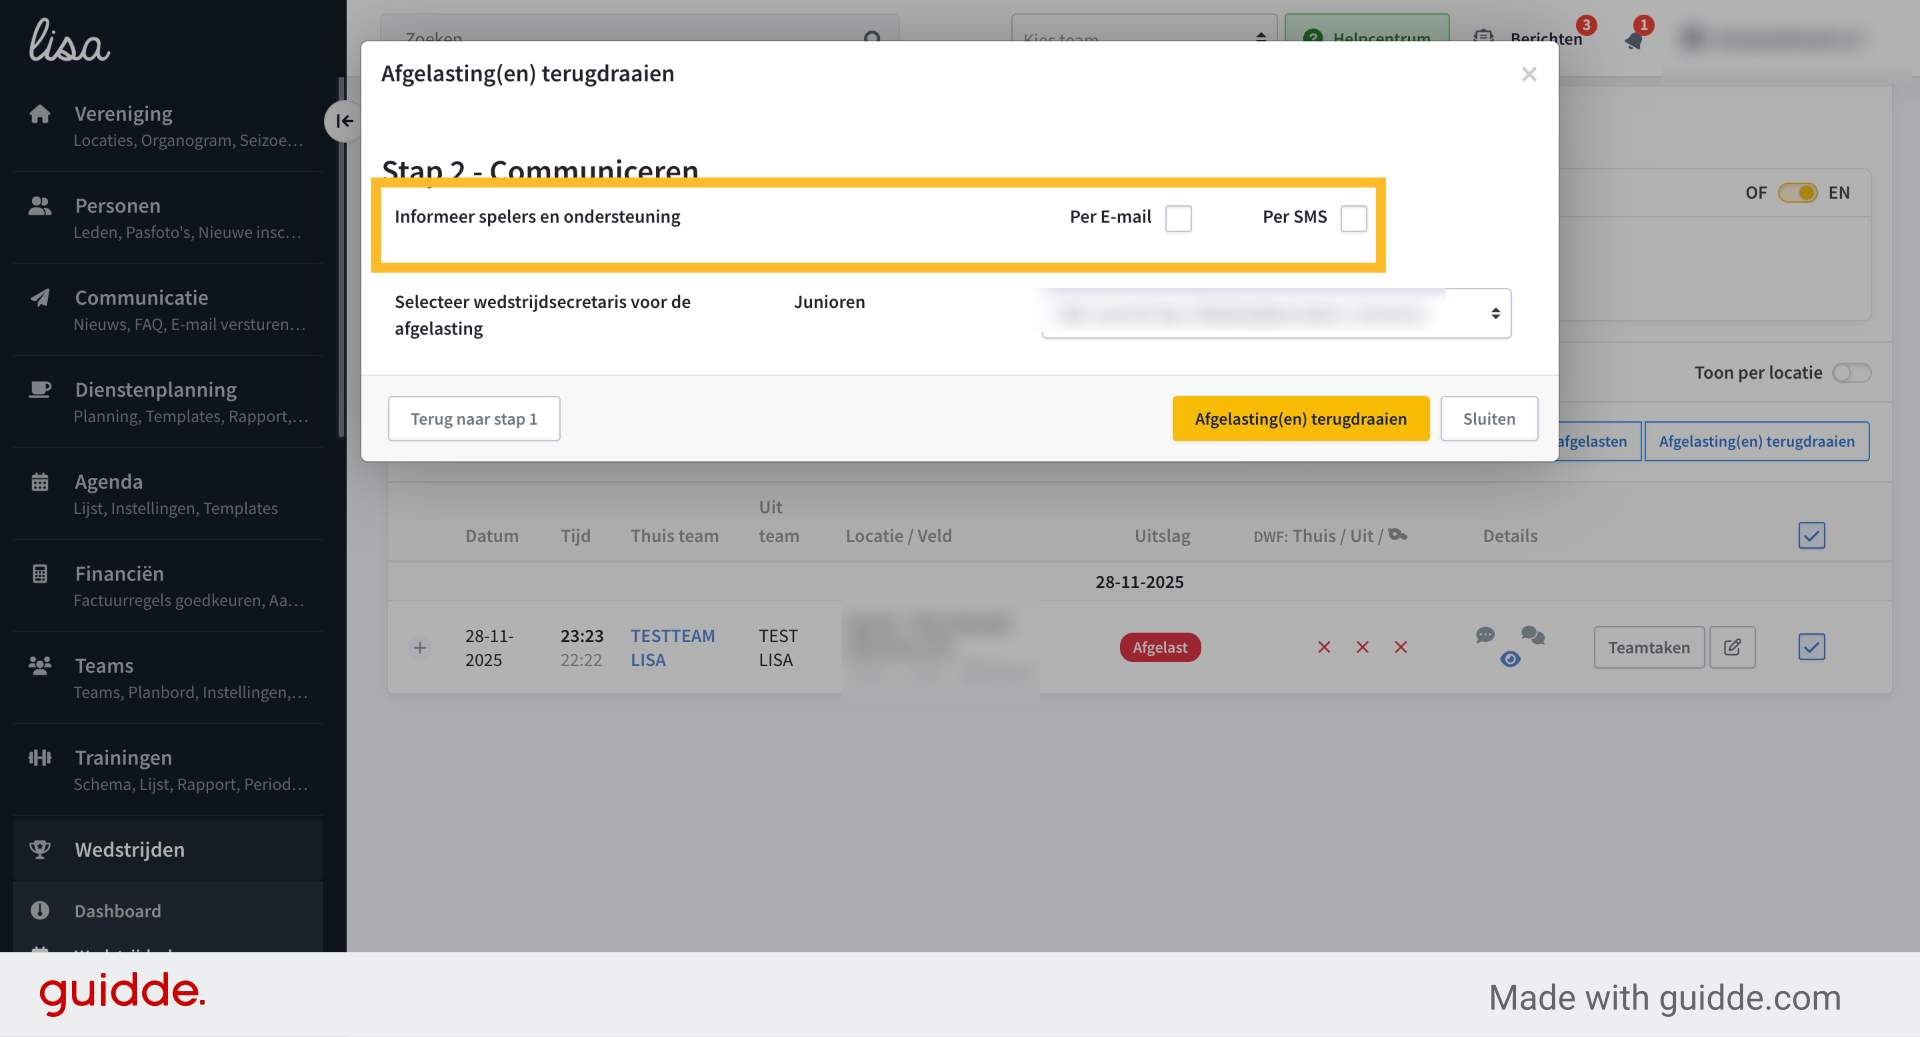Edit the match with the pencil icon
The width and height of the screenshot is (1920, 1037).
tap(1732, 648)
